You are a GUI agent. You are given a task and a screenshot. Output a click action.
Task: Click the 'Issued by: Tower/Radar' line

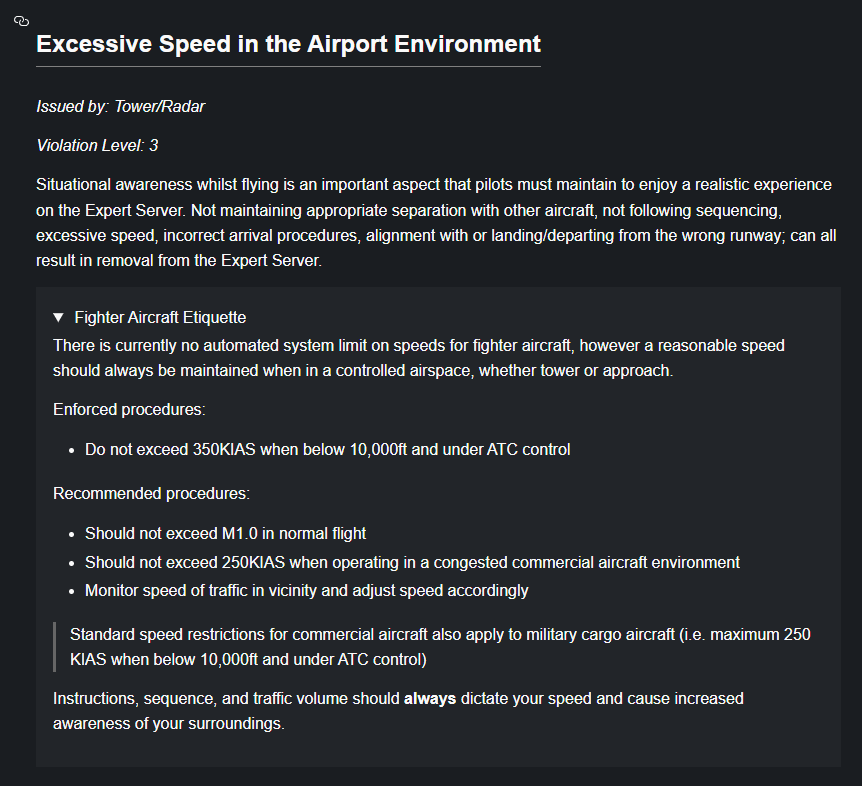[x=120, y=106]
